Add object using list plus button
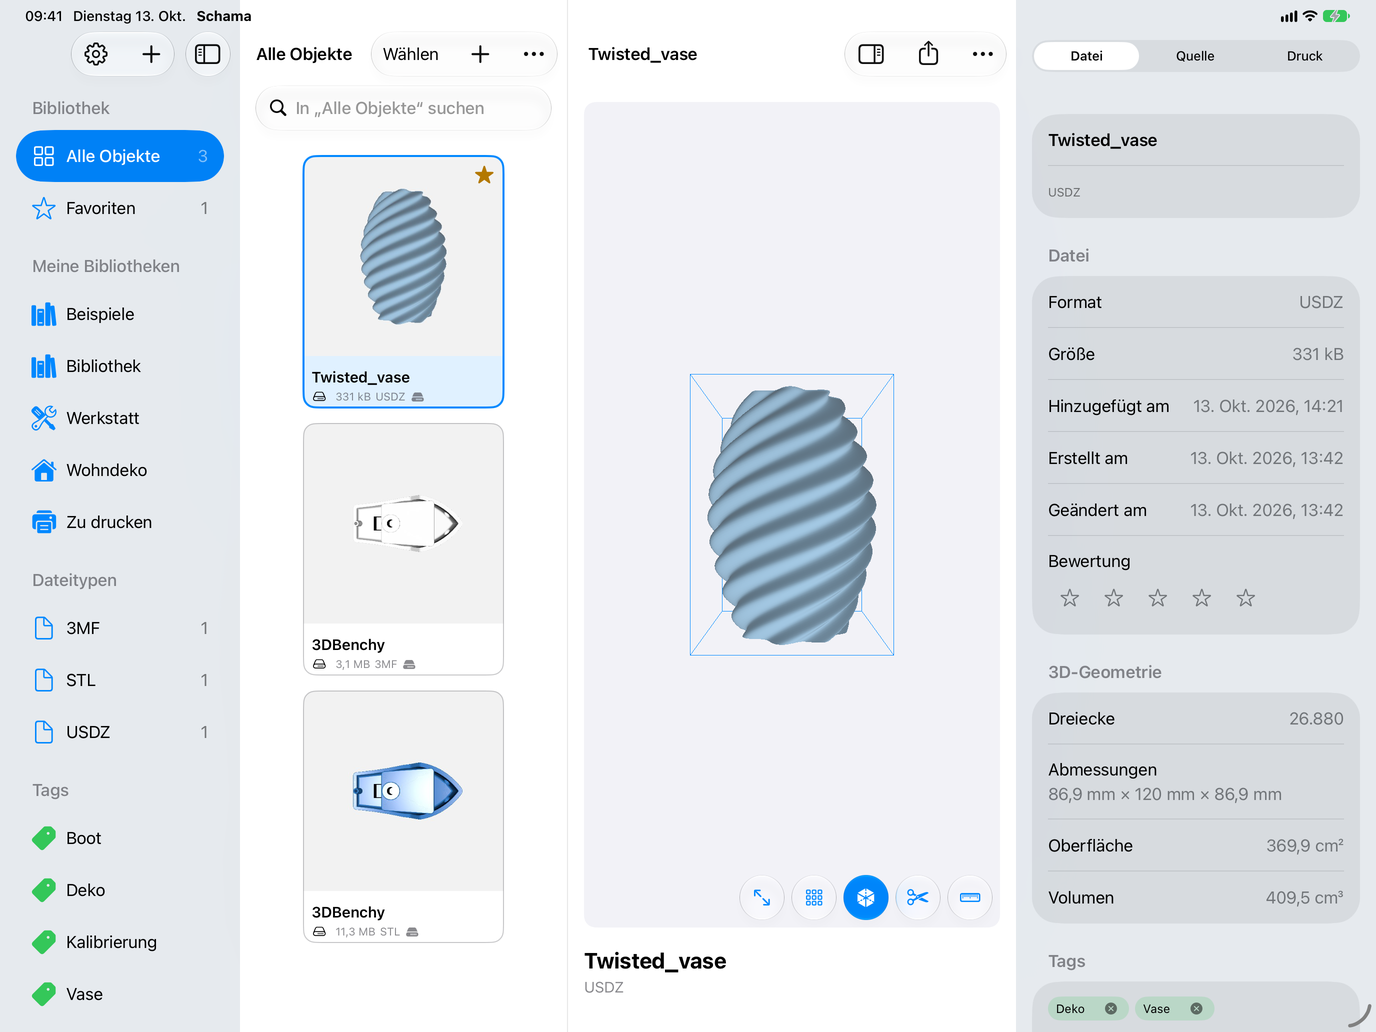This screenshot has height=1032, width=1376. click(480, 54)
